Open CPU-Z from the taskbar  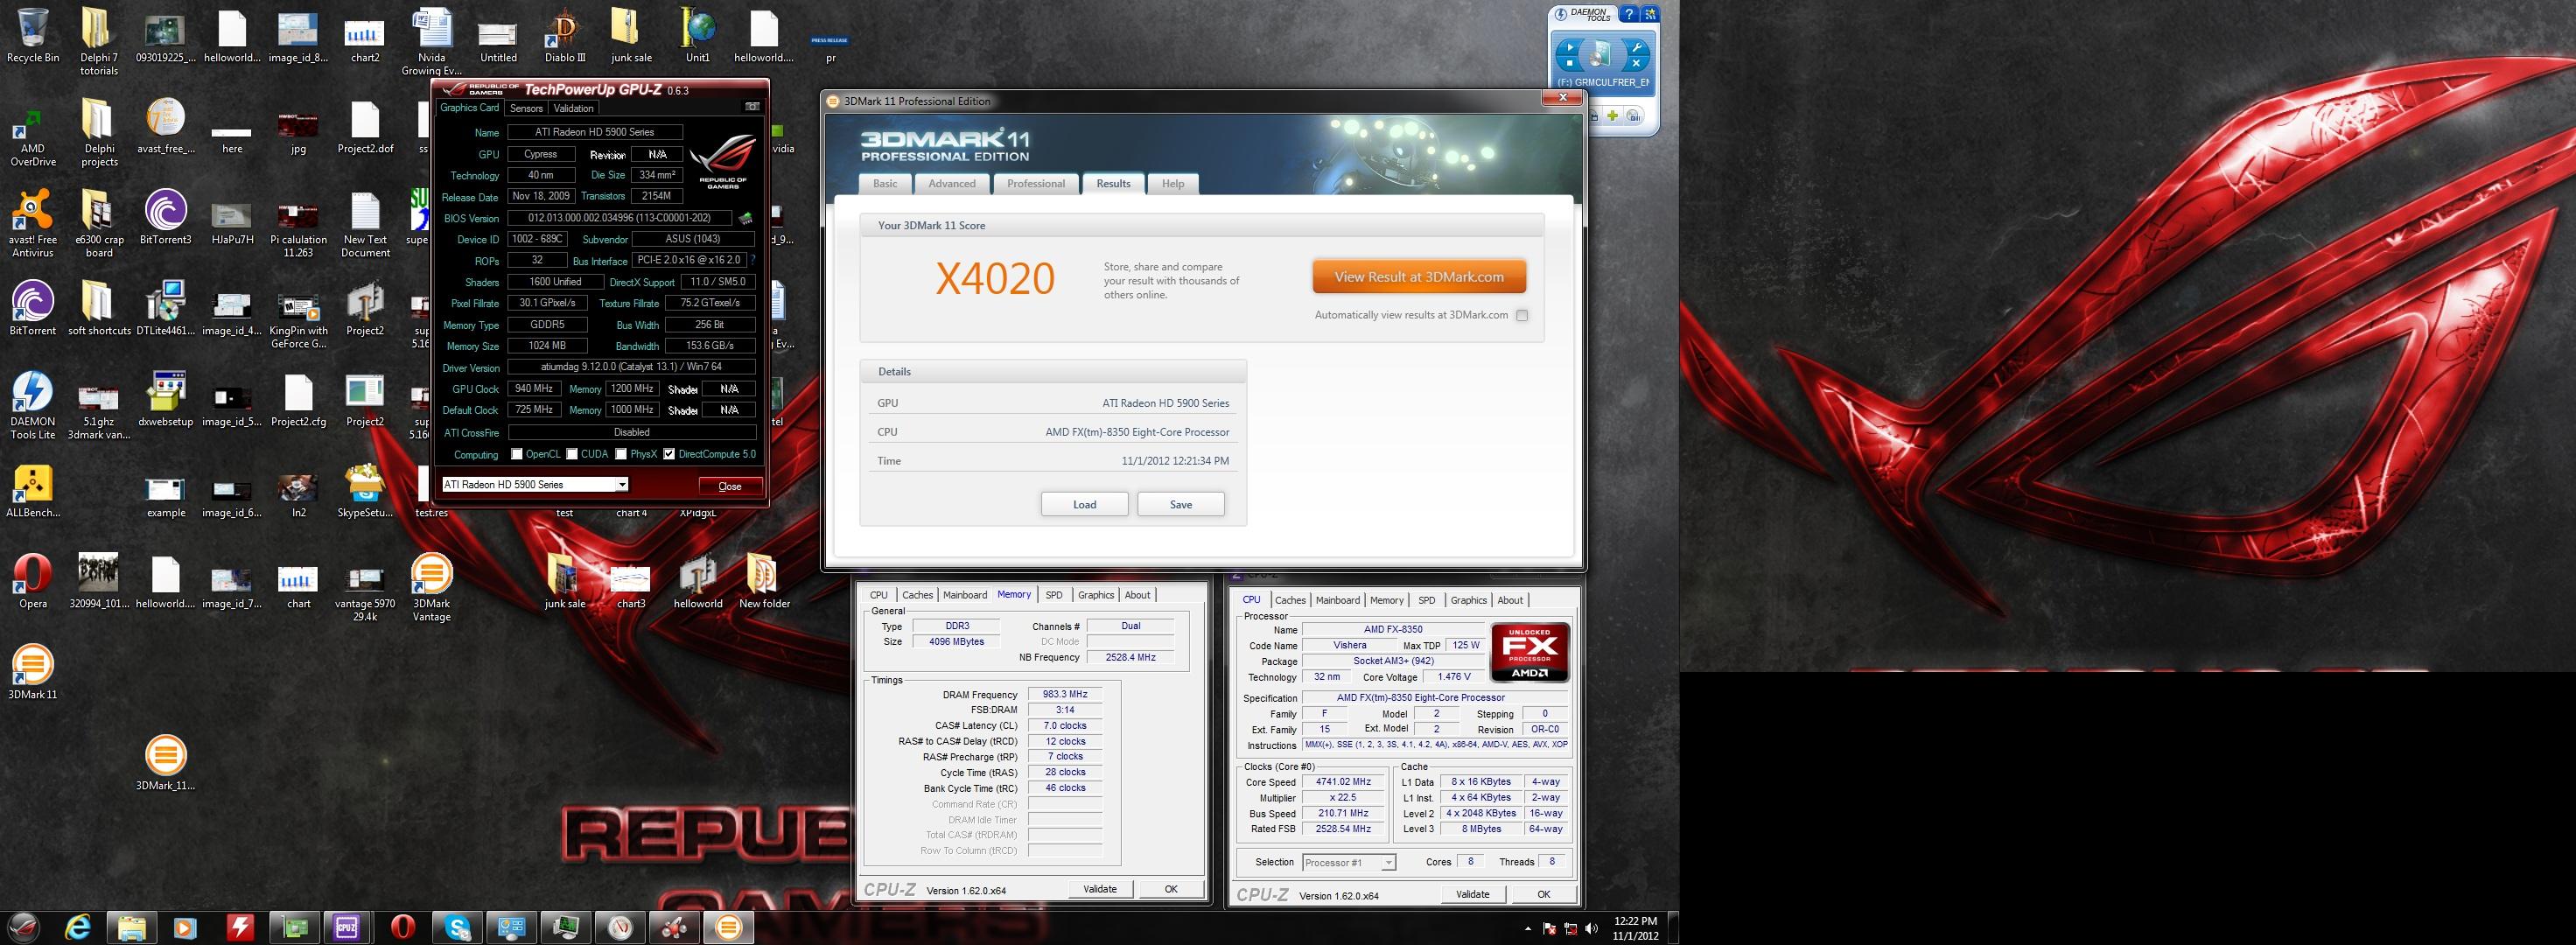(x=347, y=927)
